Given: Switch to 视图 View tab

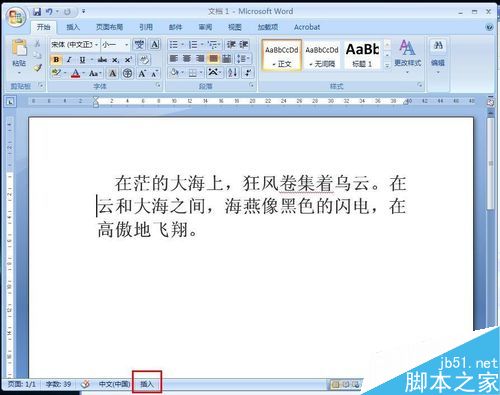Looking at the screenshot, I should point(235,27).
